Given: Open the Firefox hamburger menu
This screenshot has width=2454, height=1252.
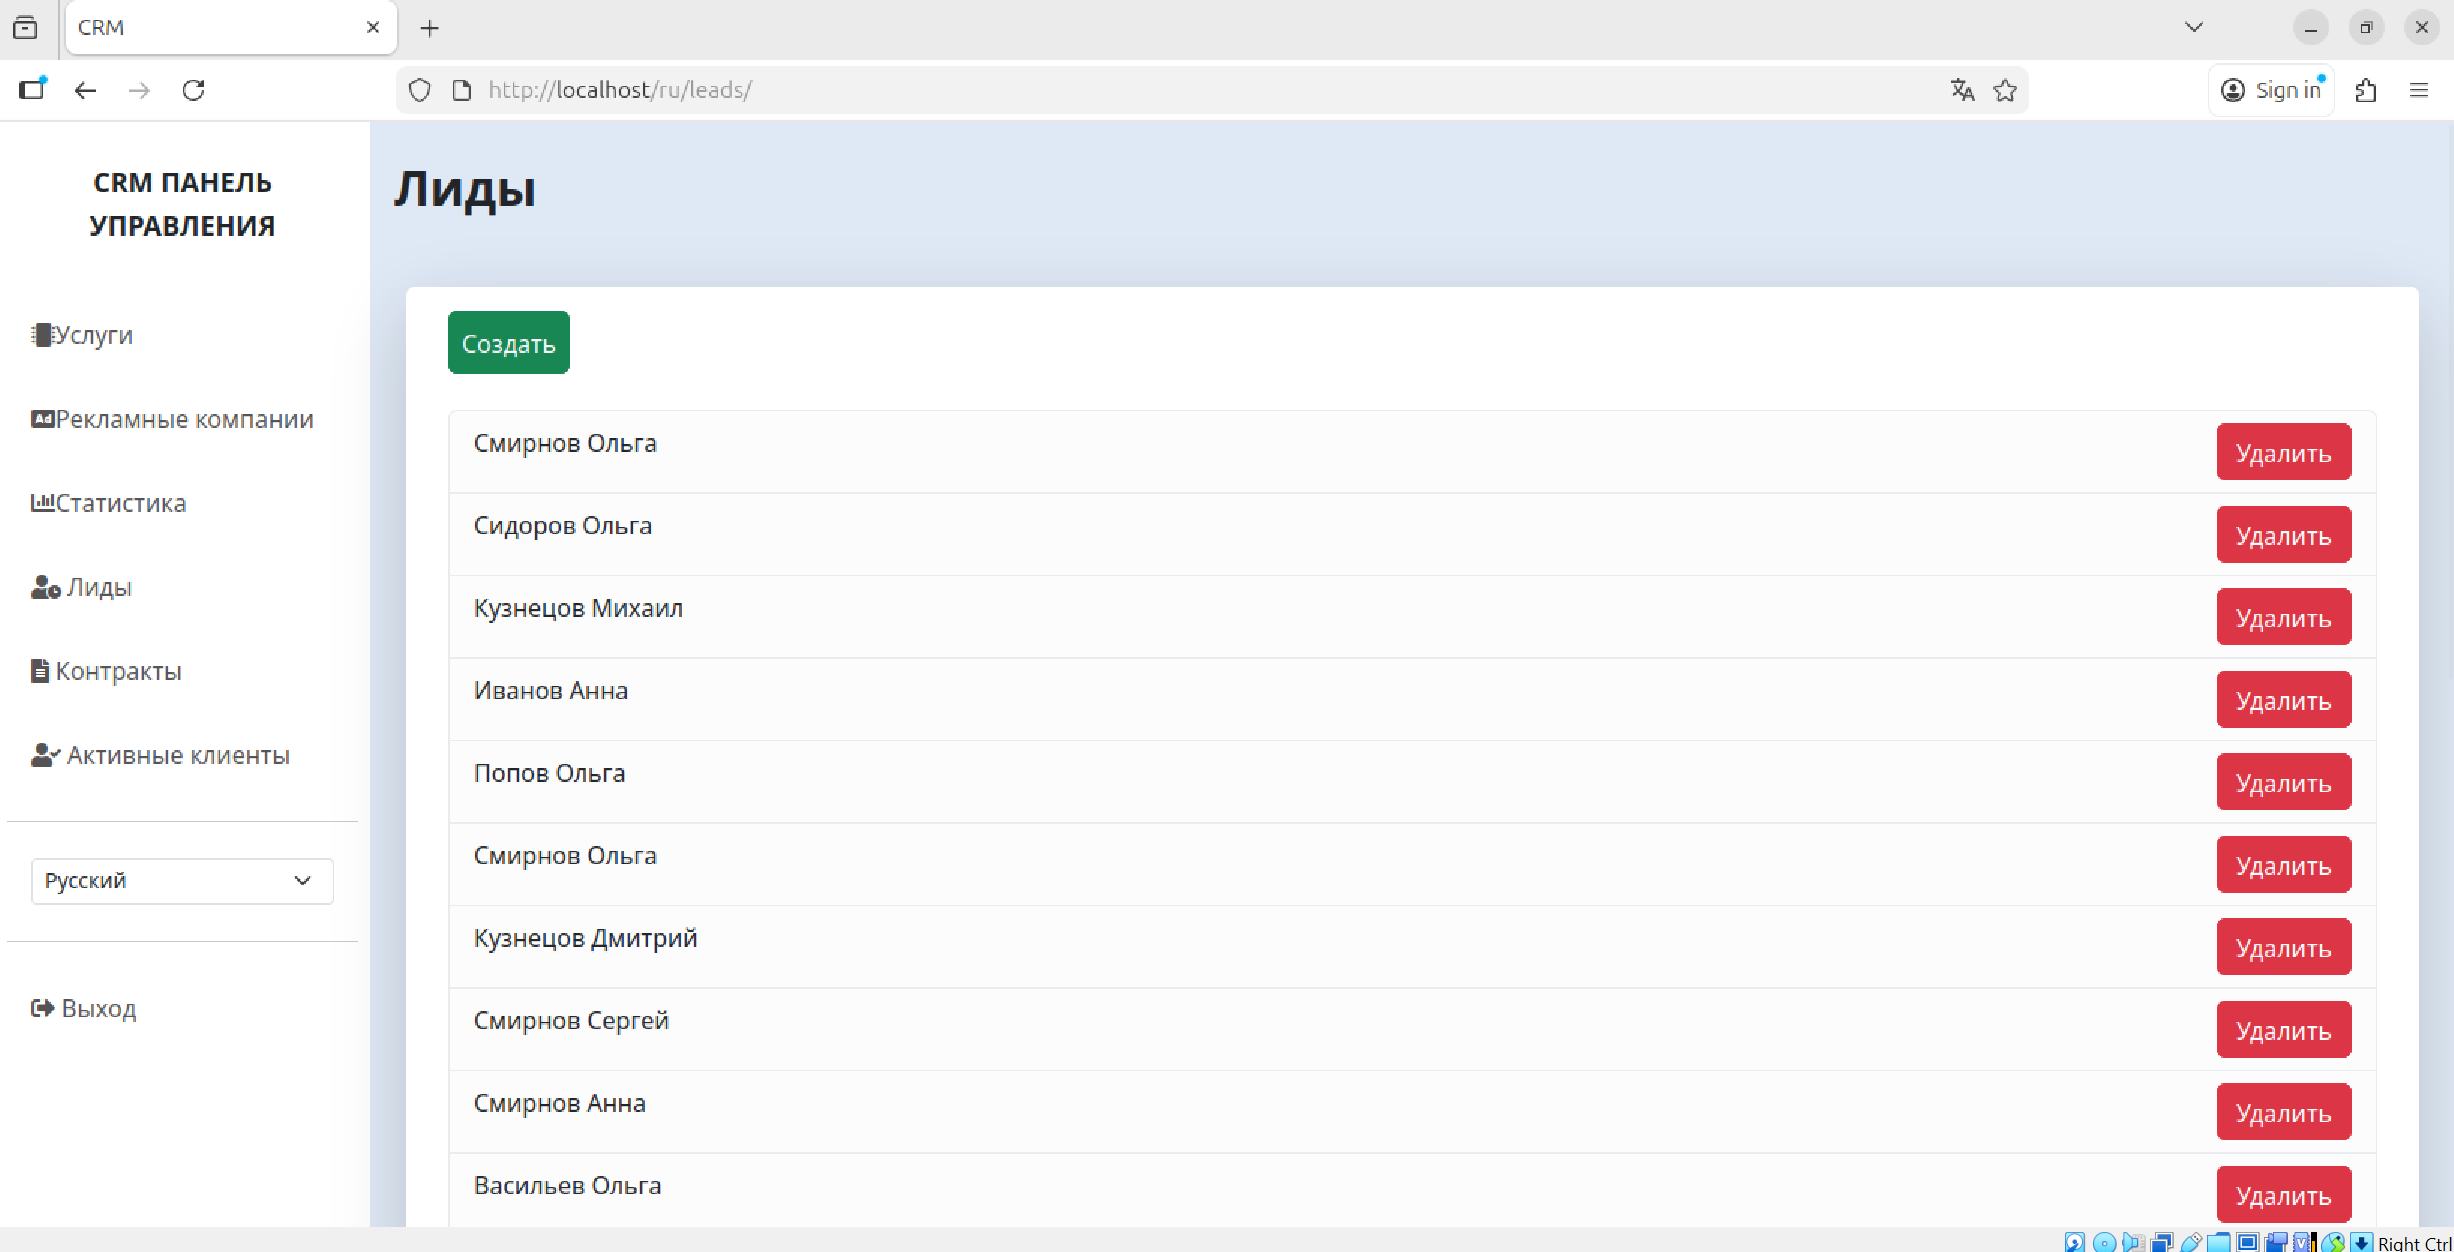Looking at the screenshot, I should coord(2419,90).
